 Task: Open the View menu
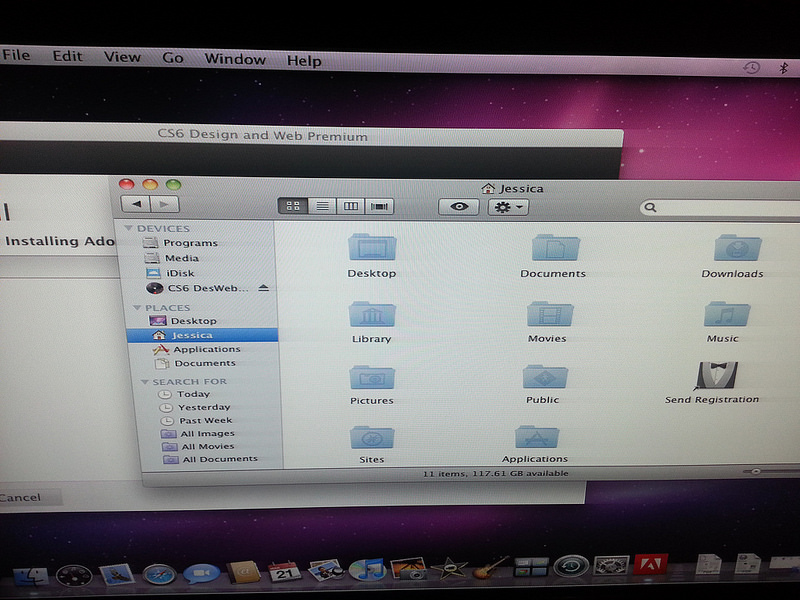point(122,57)
